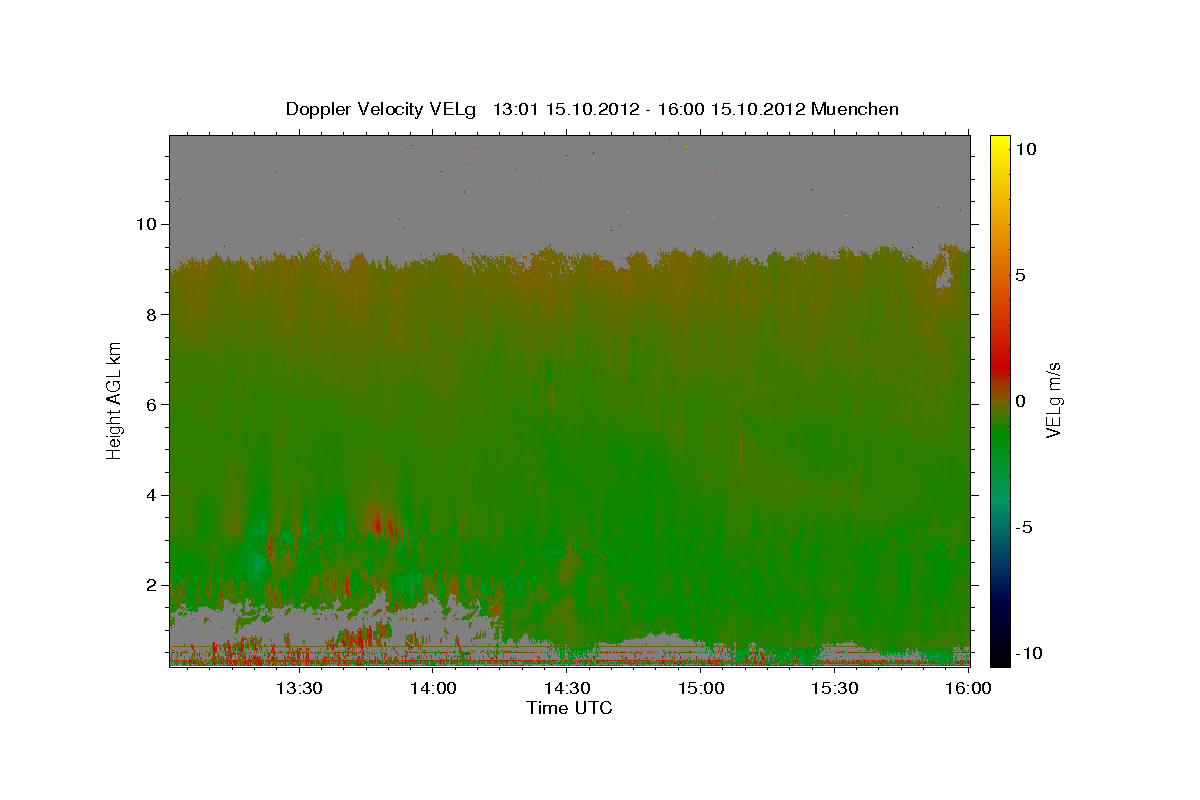The image size is (1200, 800).
Task: Click the height tick label 10
Action: [x=148, y=224]
